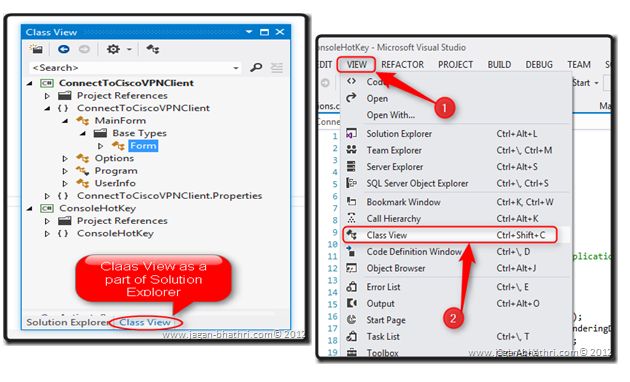Select the UserInfo class
Viewport: 630px width, 382px height.
click(x=115, y=183)
